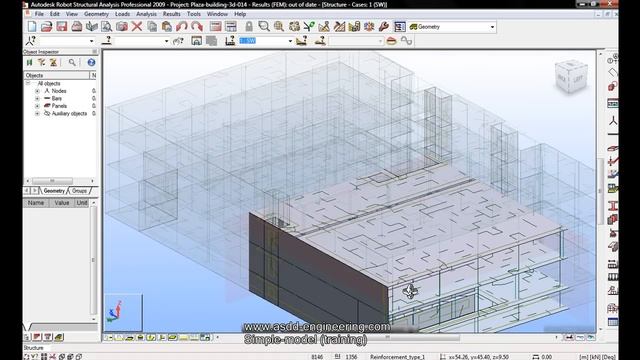Click the node selection icon on second toolbar

coord(31,41)
